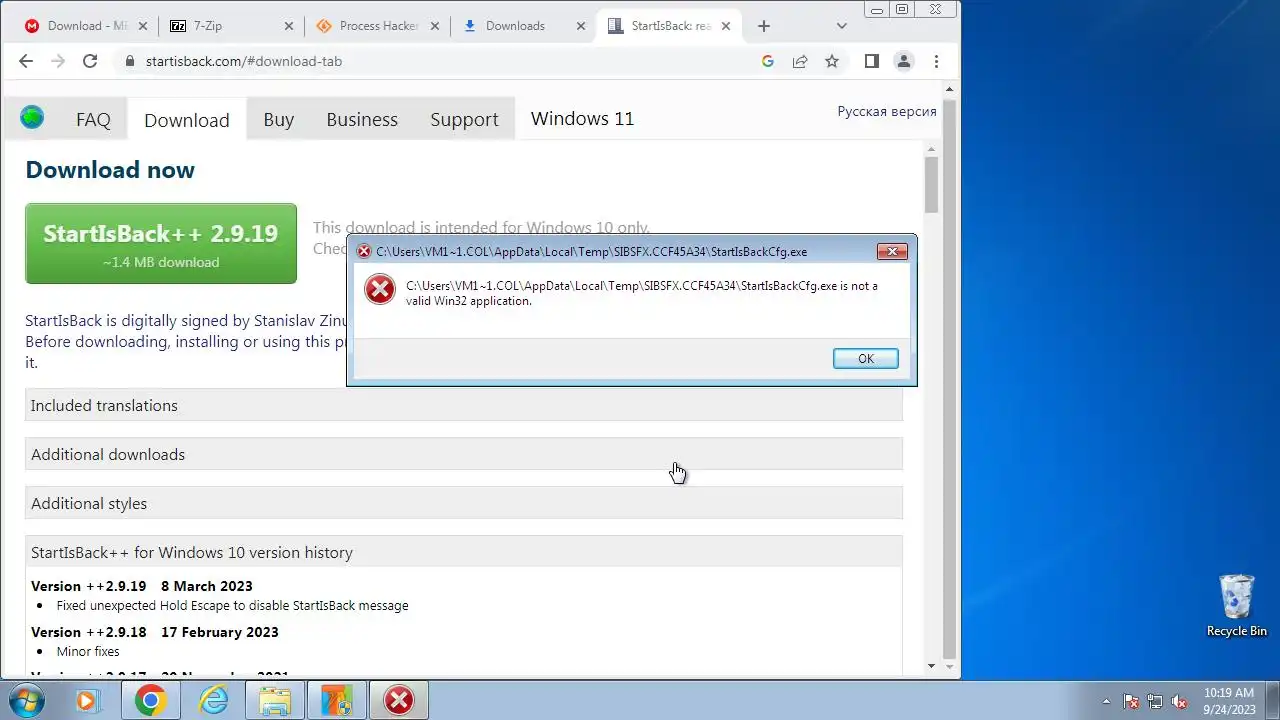
Task: Open the FAQ tab
Action: pyautogui.click(x=93, y=119)
